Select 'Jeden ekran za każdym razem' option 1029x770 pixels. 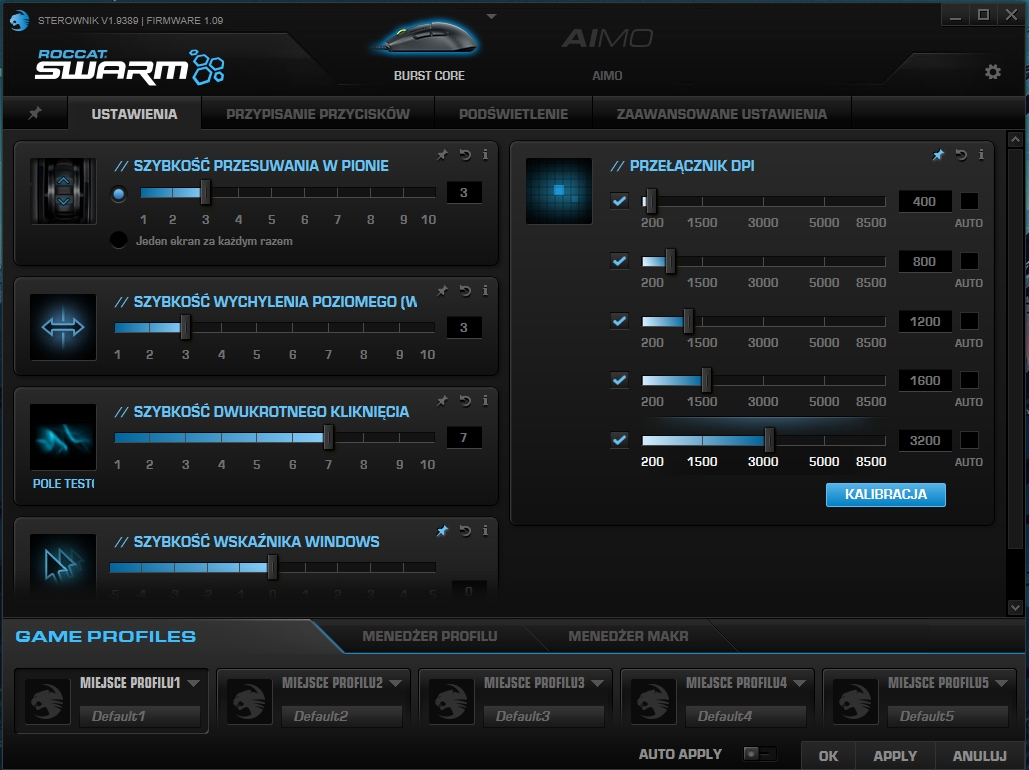click(x=119, y=240)
